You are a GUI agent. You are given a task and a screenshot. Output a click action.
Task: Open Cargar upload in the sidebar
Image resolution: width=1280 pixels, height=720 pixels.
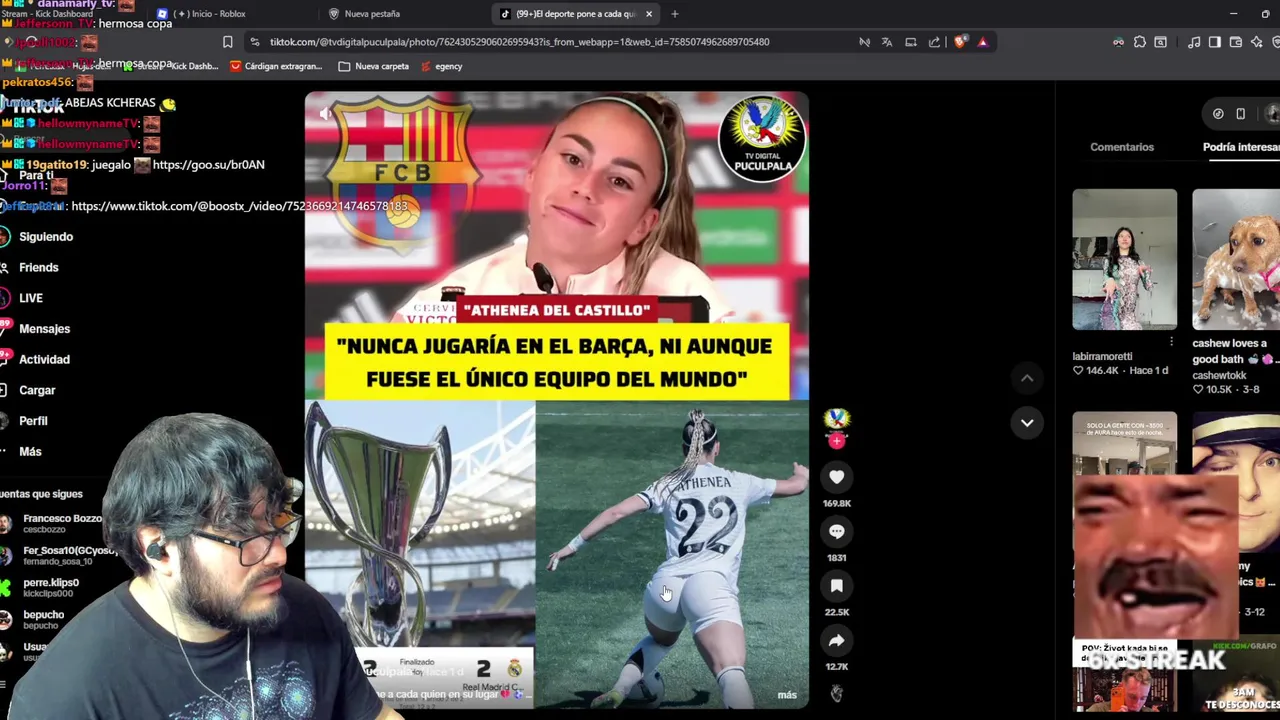click(37, 390)
